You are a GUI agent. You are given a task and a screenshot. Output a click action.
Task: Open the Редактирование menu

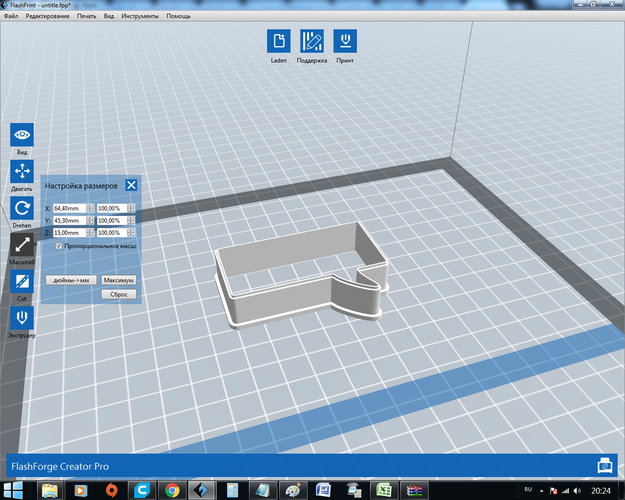(47, 16)
